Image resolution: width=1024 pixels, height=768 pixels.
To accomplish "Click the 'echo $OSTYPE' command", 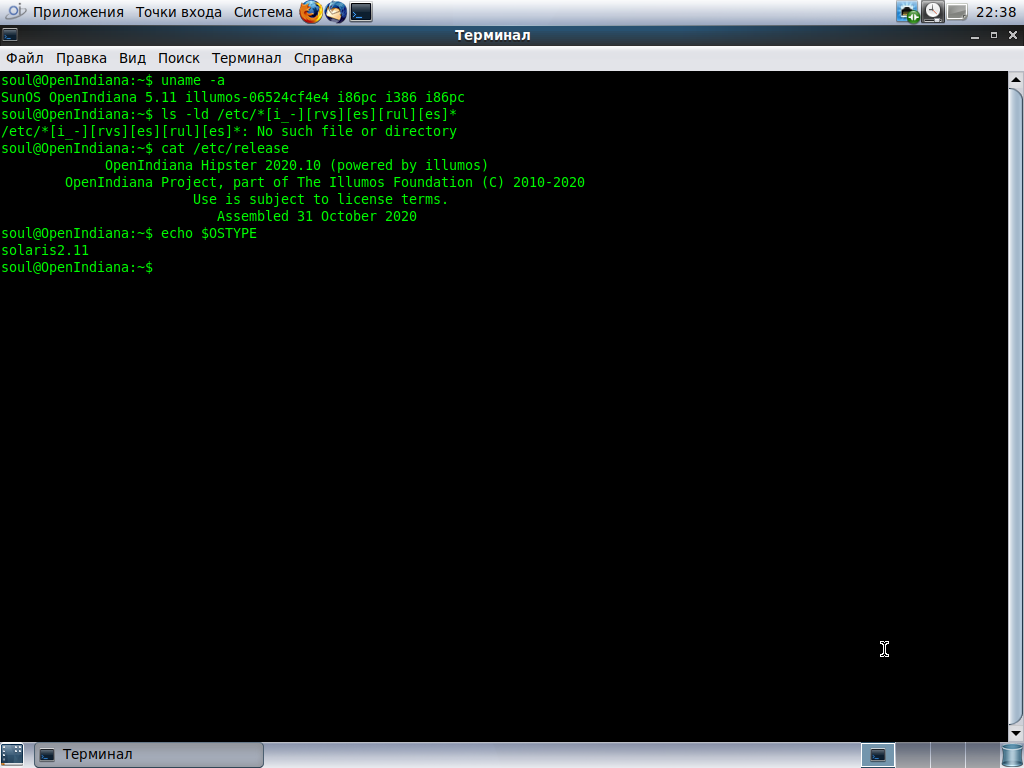I will [x=209, y=233].
